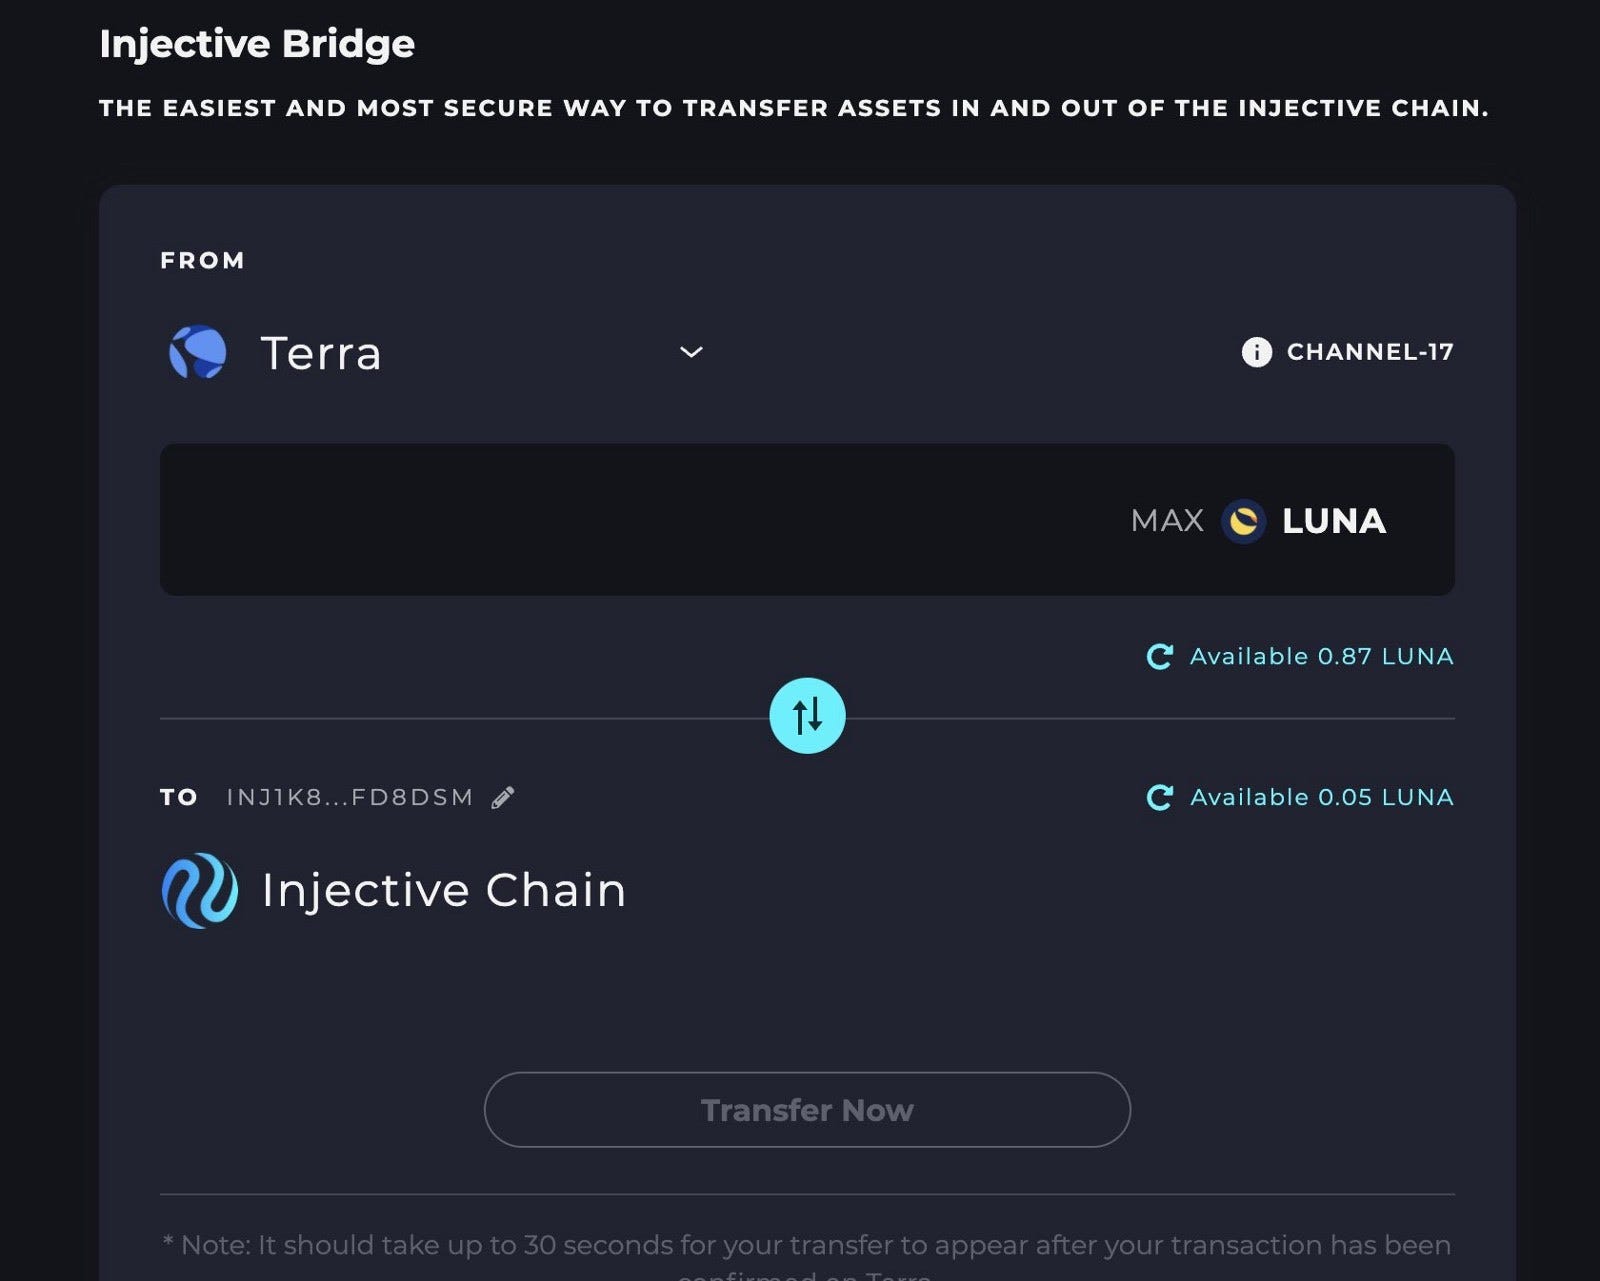1600x1281 pixels.
Task: Click the Transfer Now button
Action: point(807,1110)
